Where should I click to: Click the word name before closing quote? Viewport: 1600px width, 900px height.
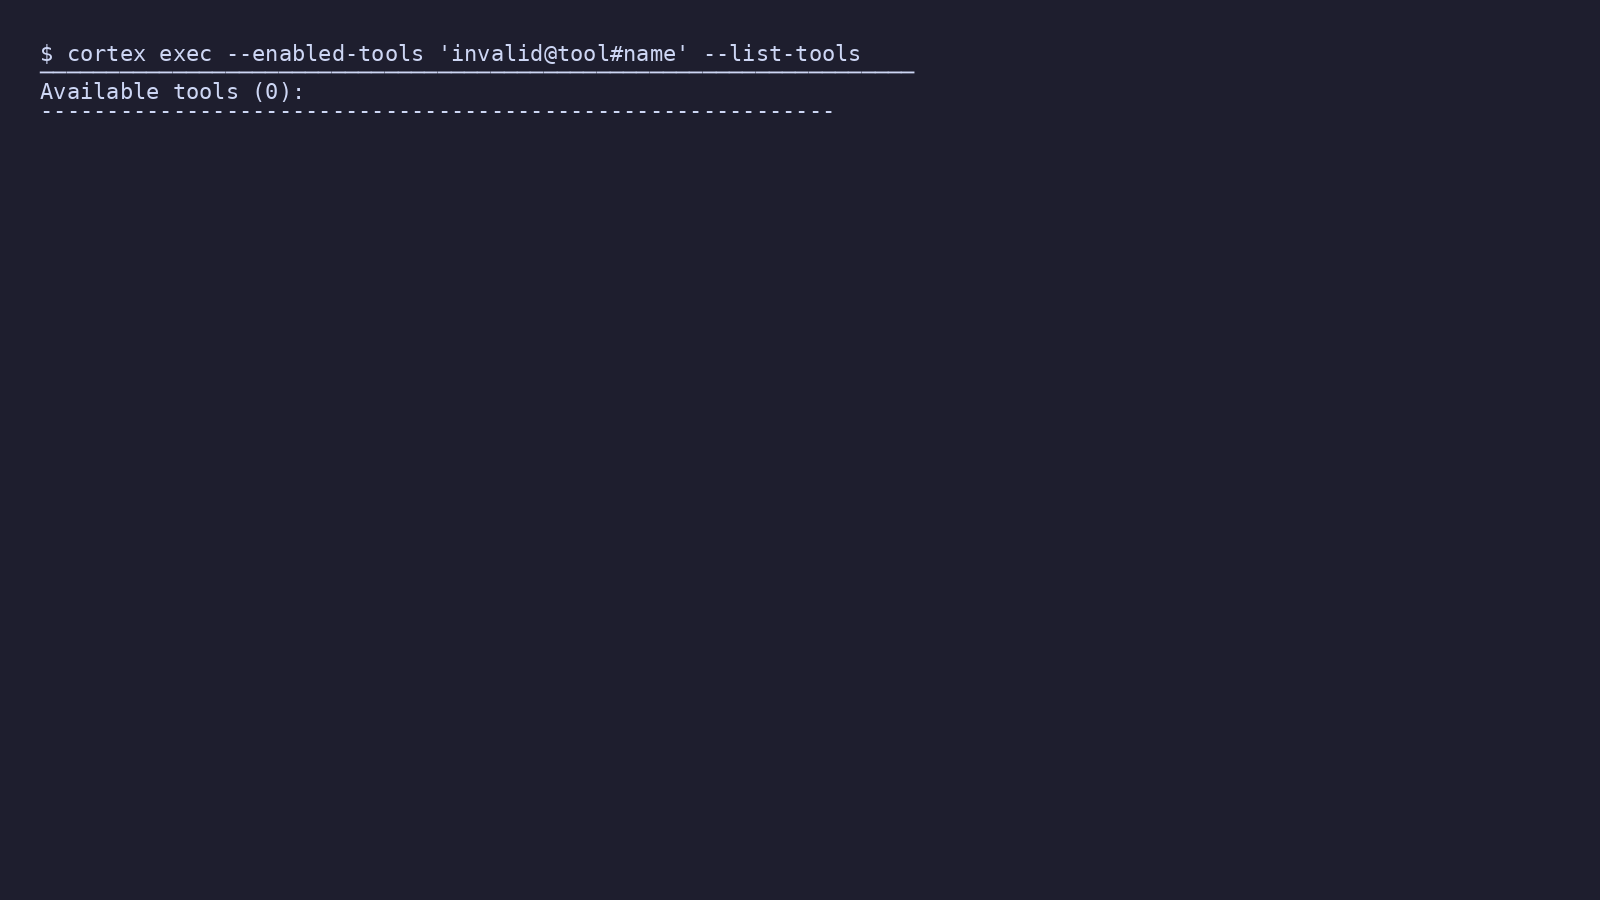[x=649, y=54]
